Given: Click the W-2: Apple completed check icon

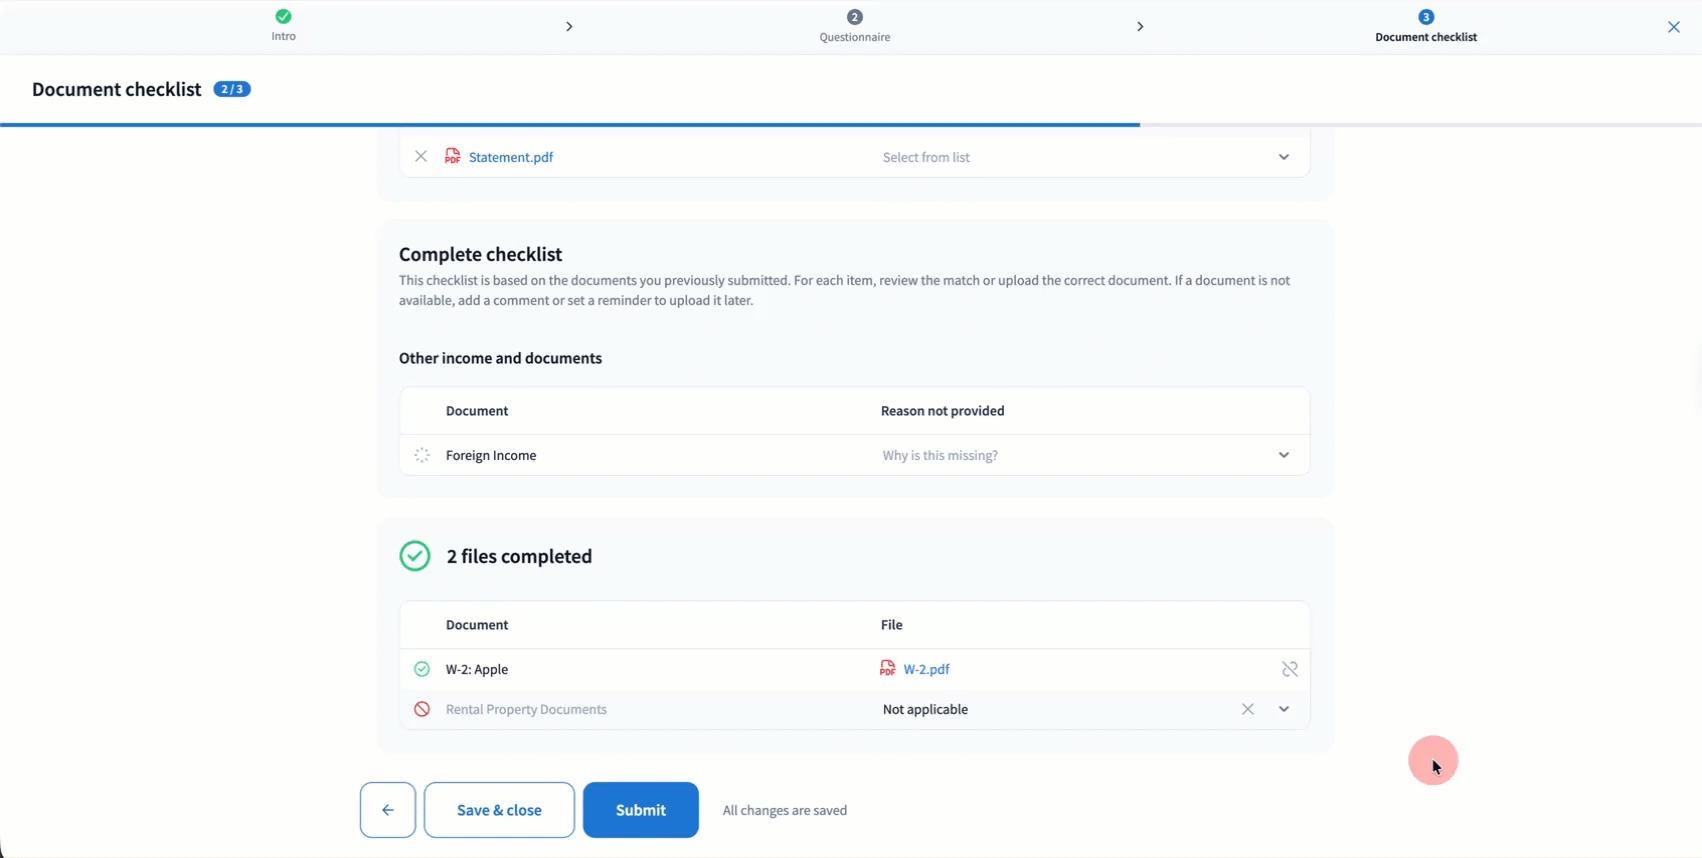Looking at the screenshot, I should [x=422, y=669].
